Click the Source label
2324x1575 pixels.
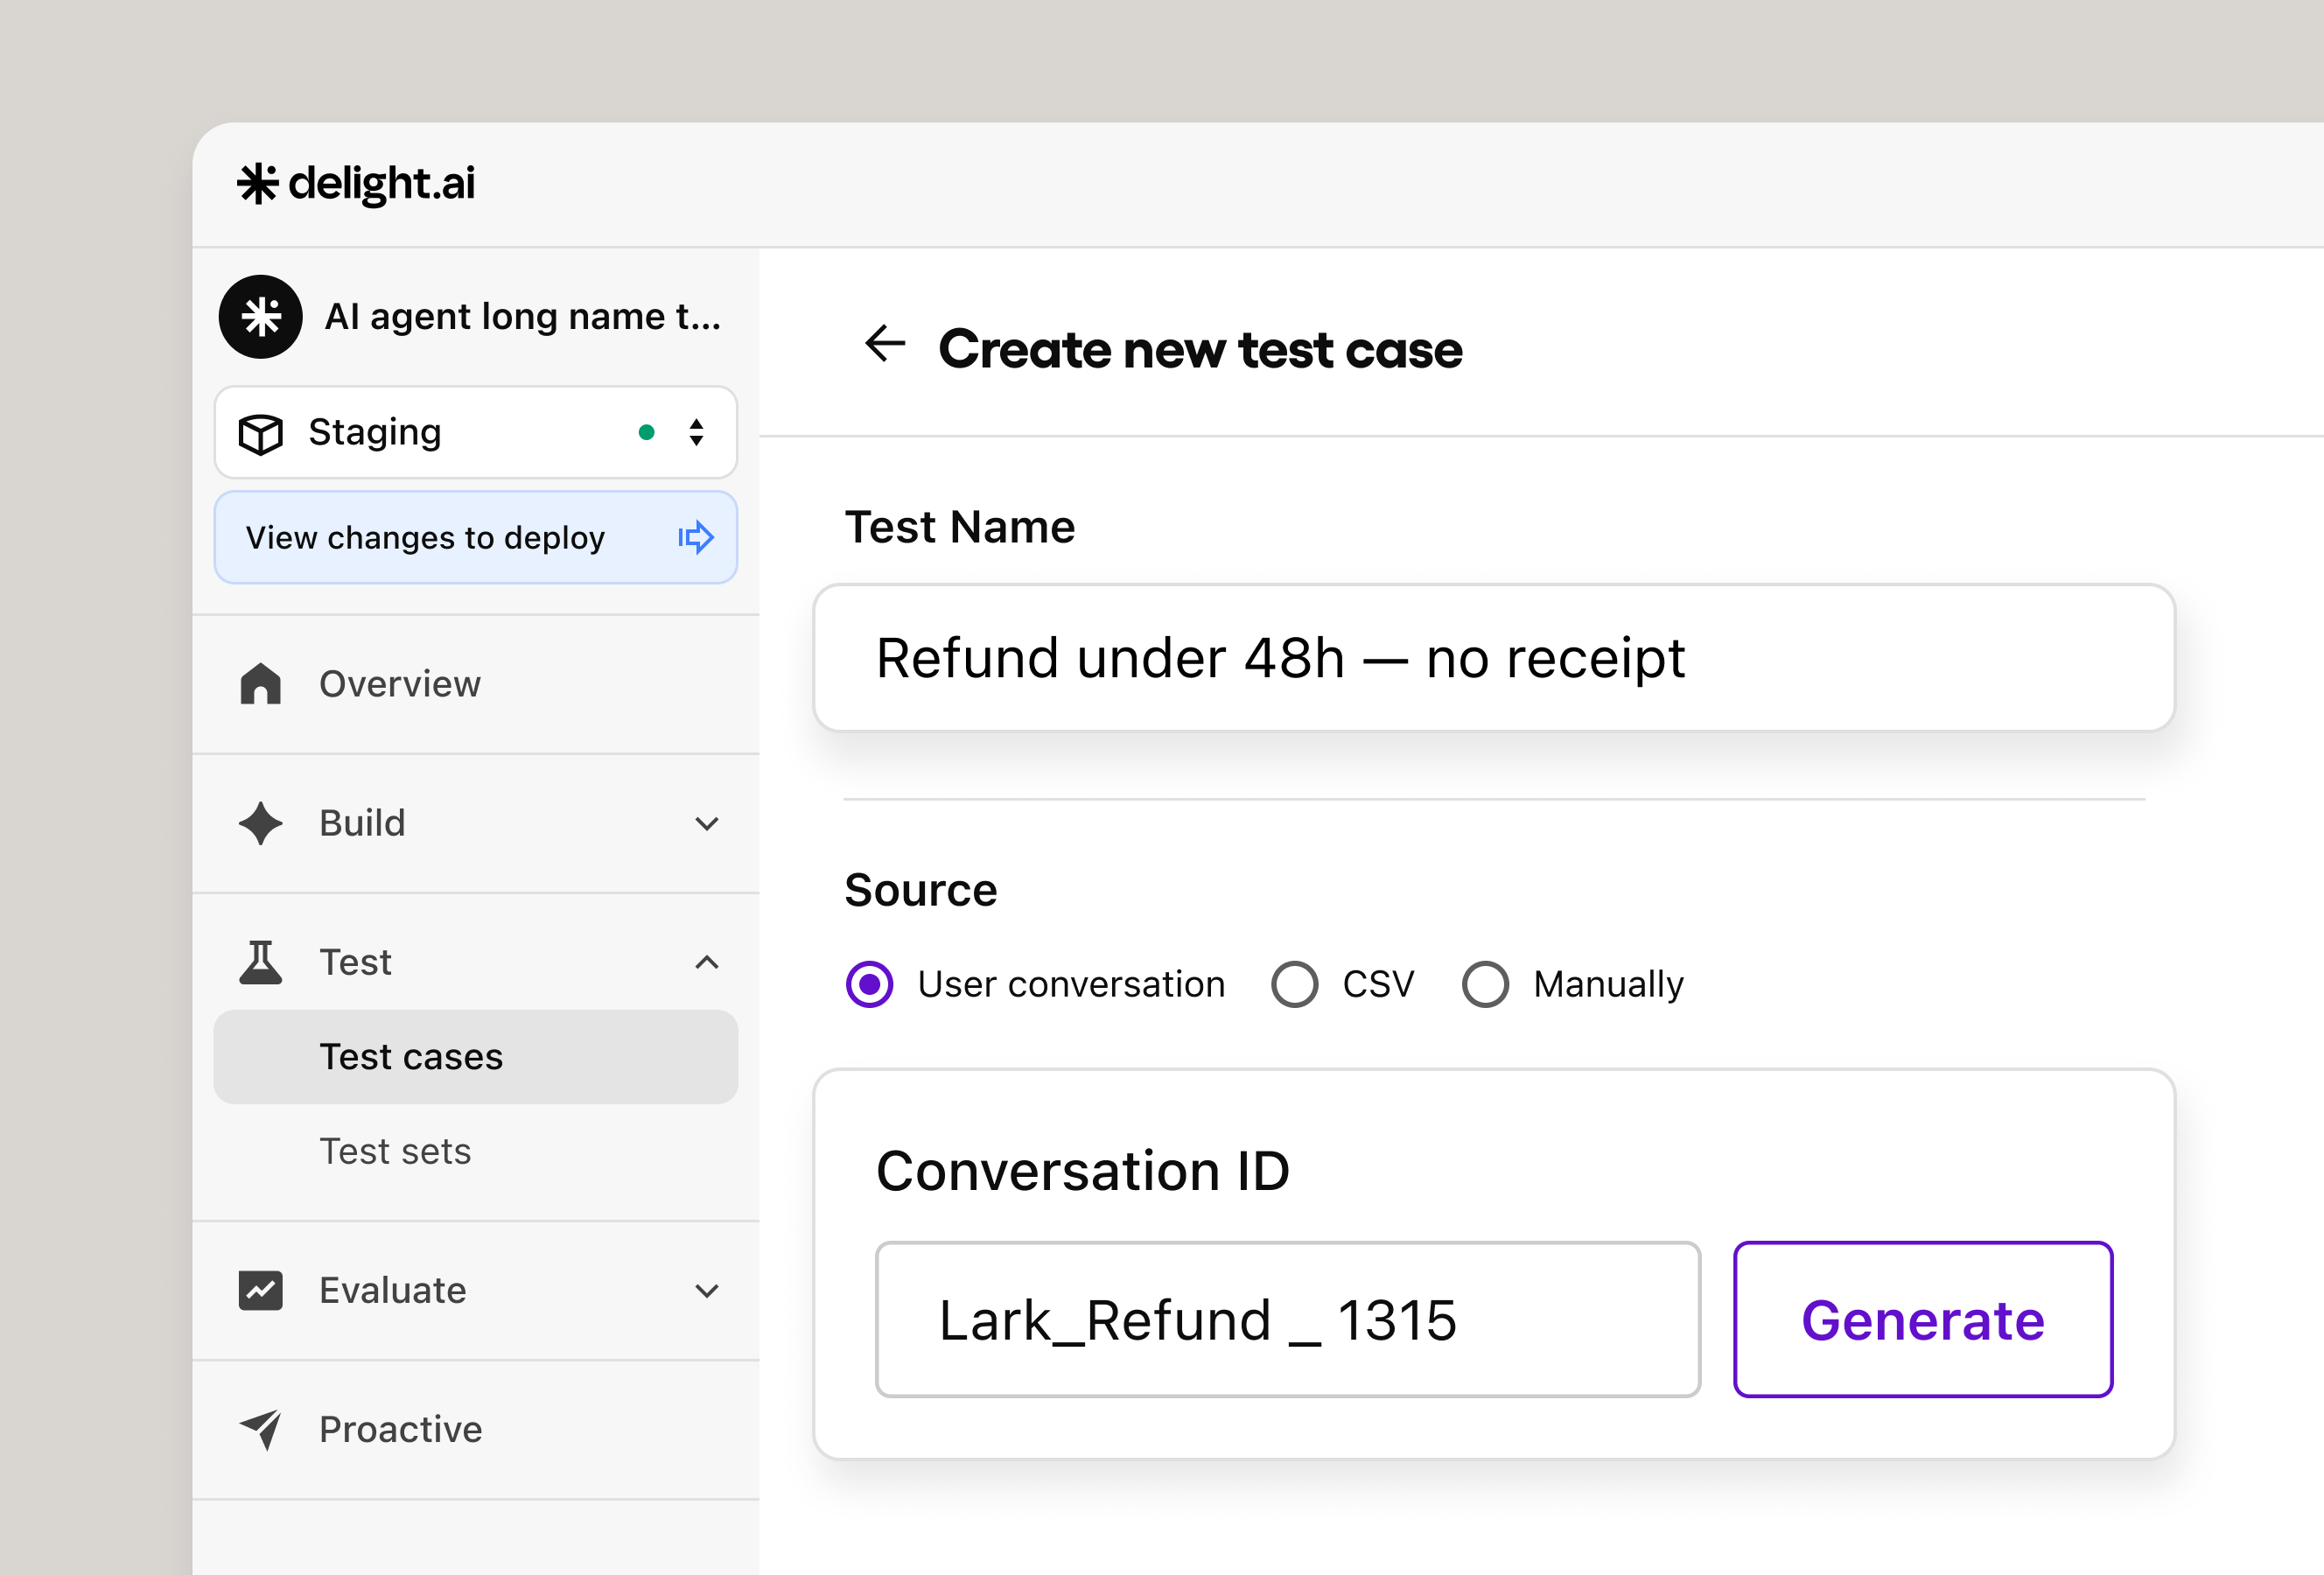coord(921,890)
